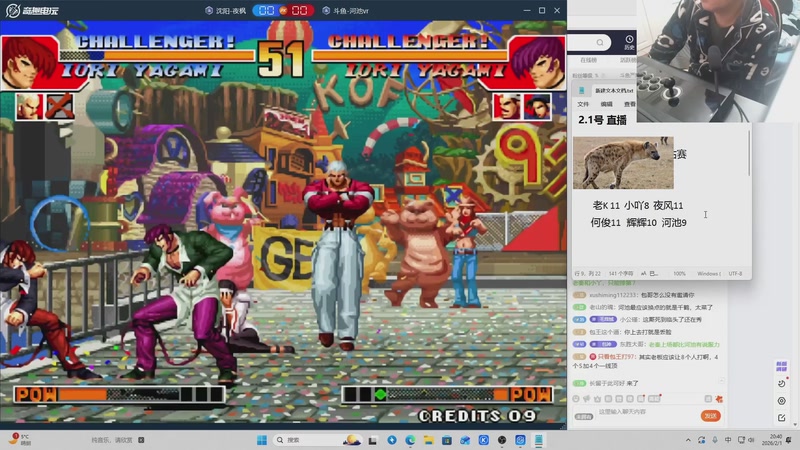This screenshot has height=450, width=800.
Task: Open the Windows Start menu
Action: [262, 440]
